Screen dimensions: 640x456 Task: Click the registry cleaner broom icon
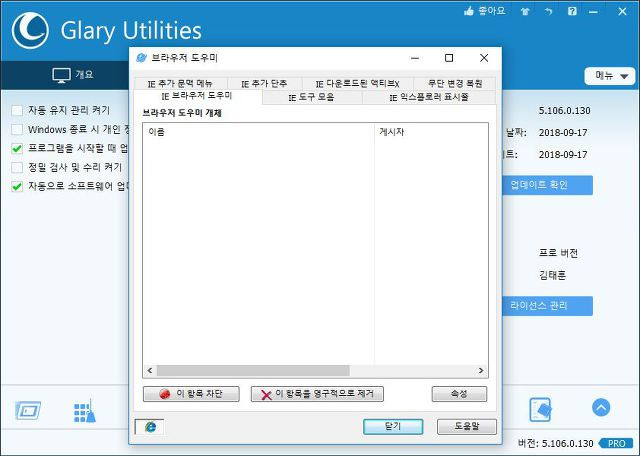[x=85, y=411]
